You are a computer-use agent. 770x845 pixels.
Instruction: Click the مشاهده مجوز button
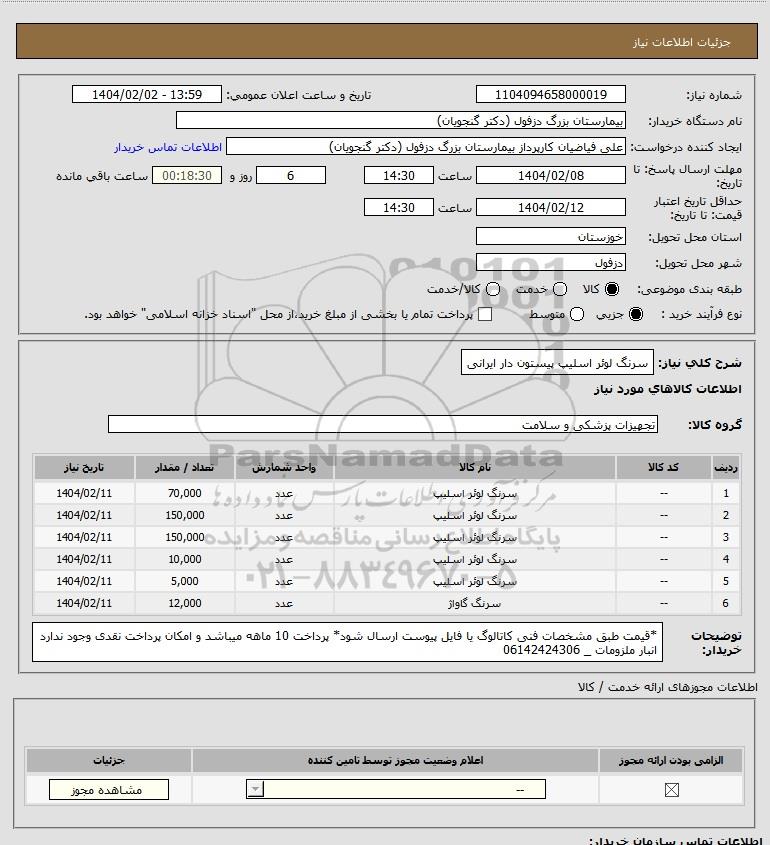(x=108, y=789)
